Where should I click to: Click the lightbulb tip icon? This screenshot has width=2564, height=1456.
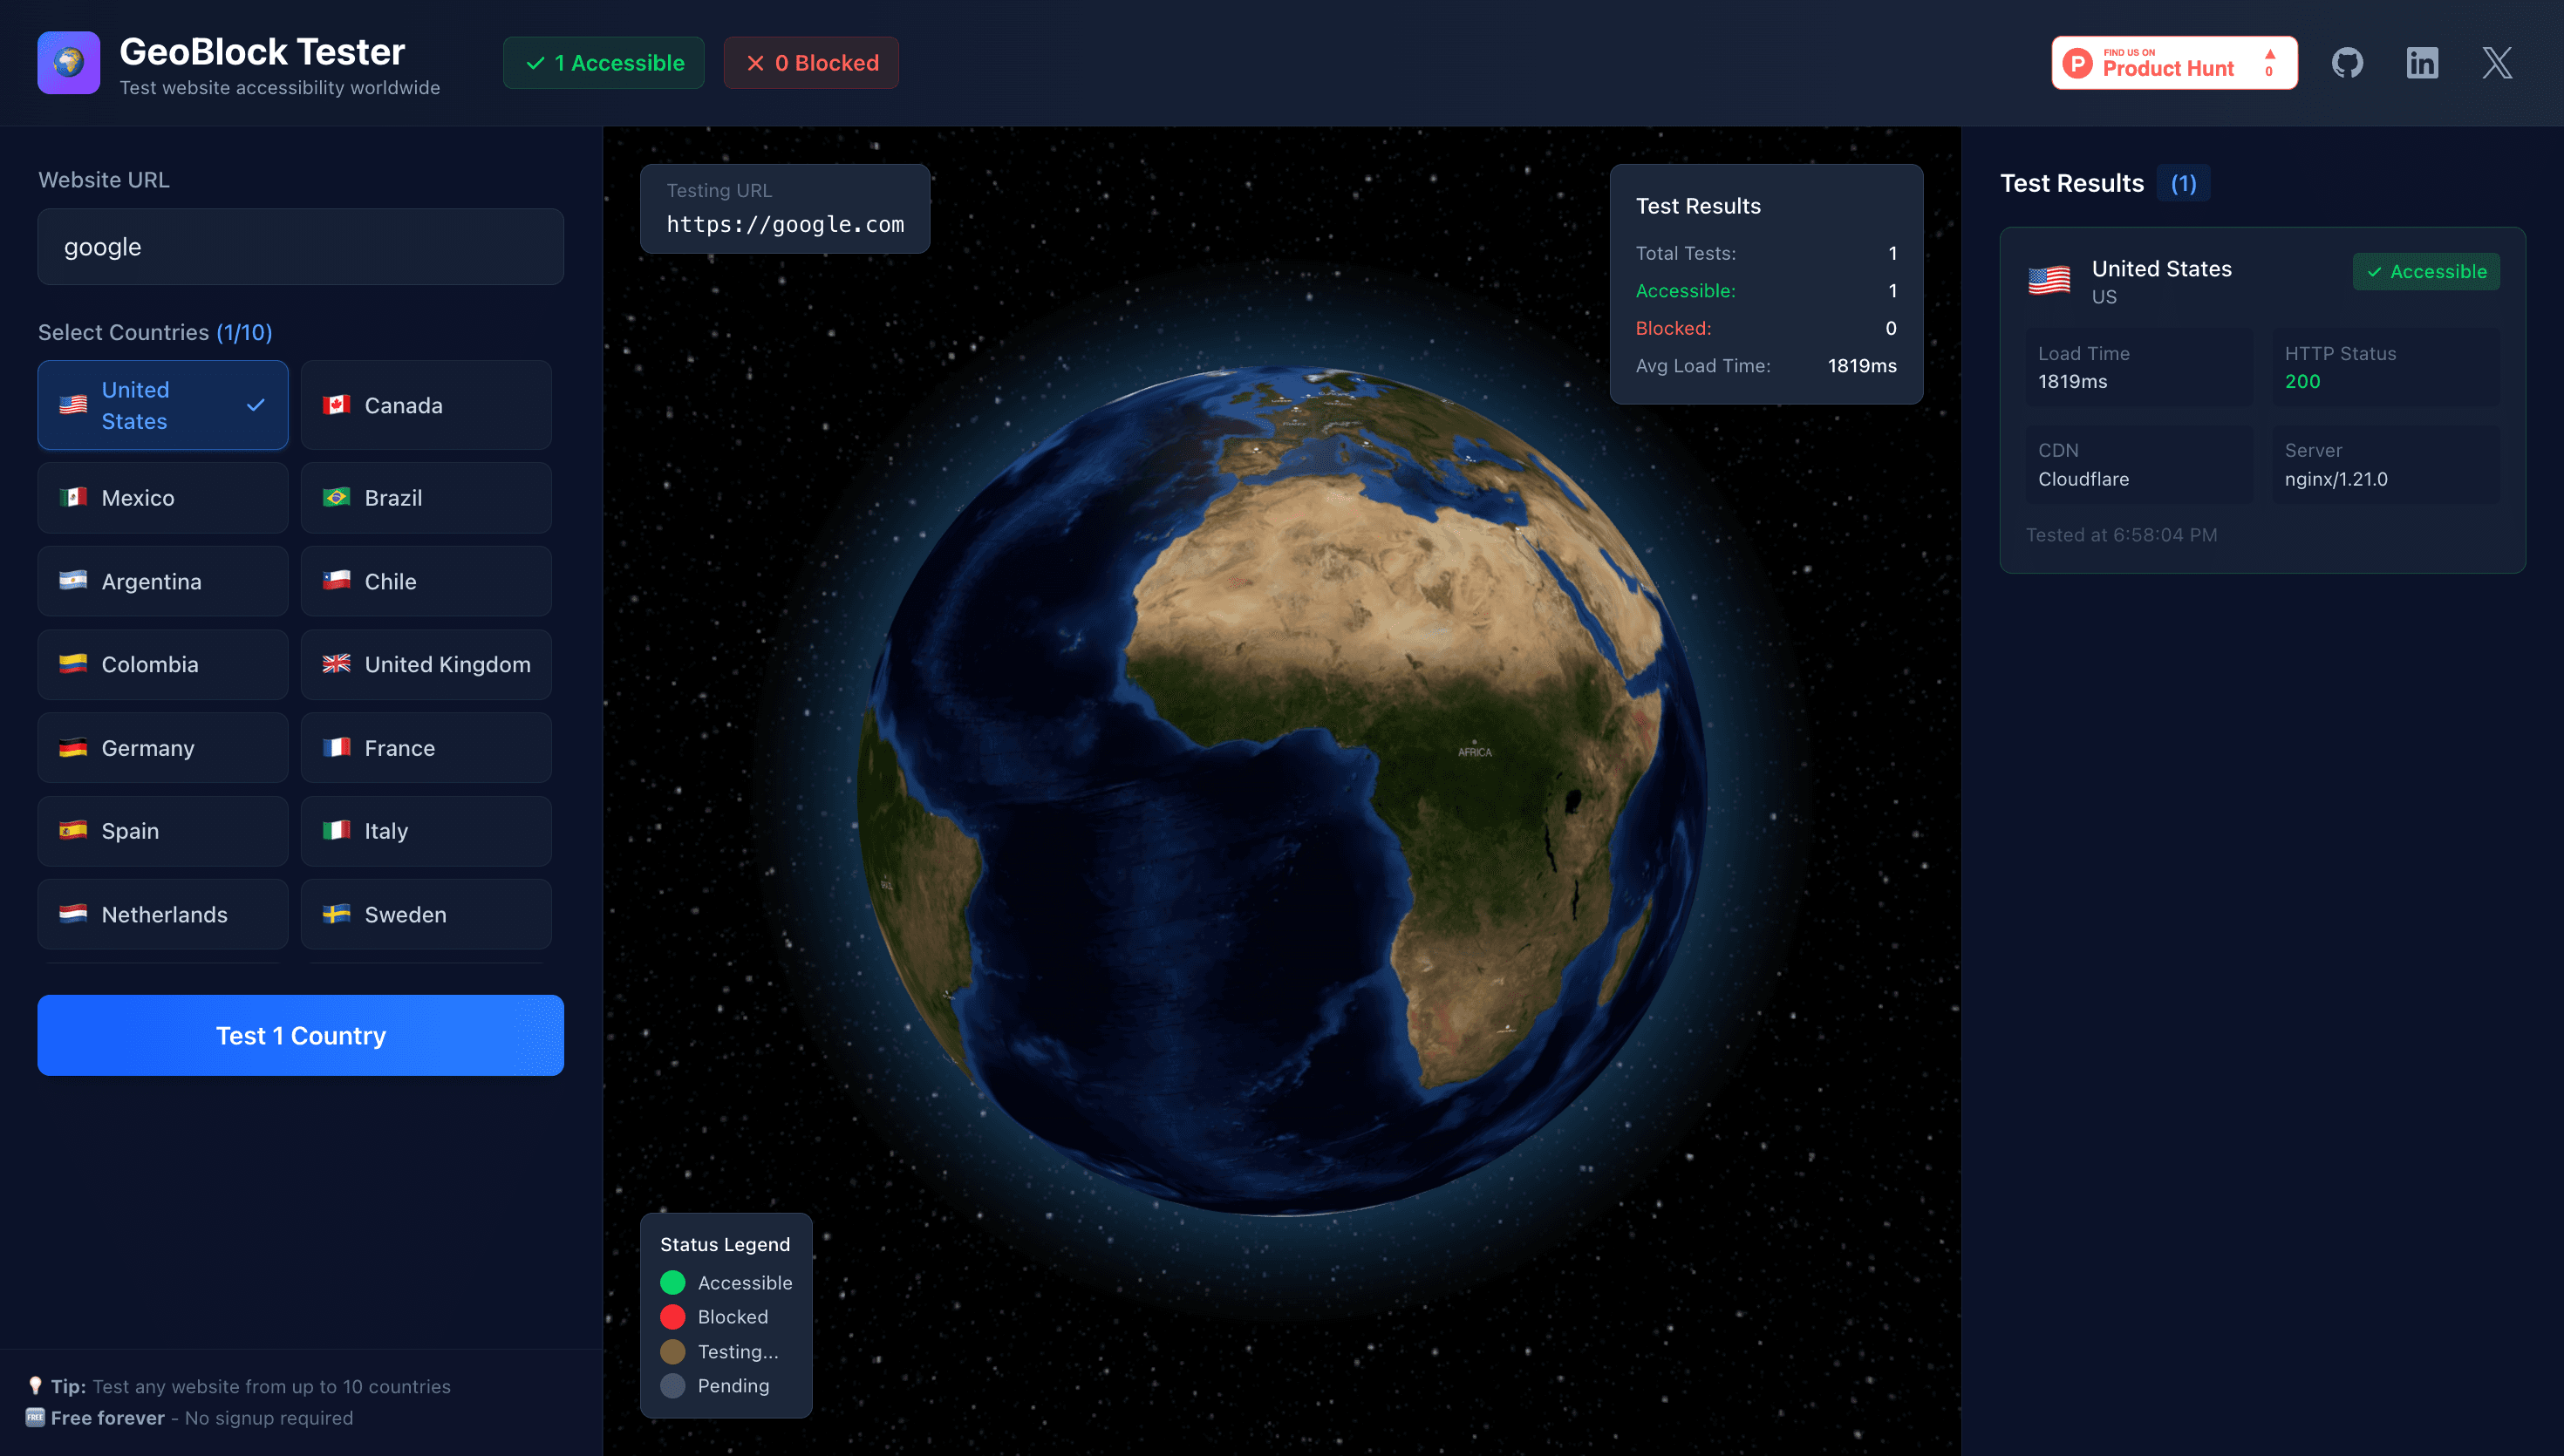coord(37,1385)
